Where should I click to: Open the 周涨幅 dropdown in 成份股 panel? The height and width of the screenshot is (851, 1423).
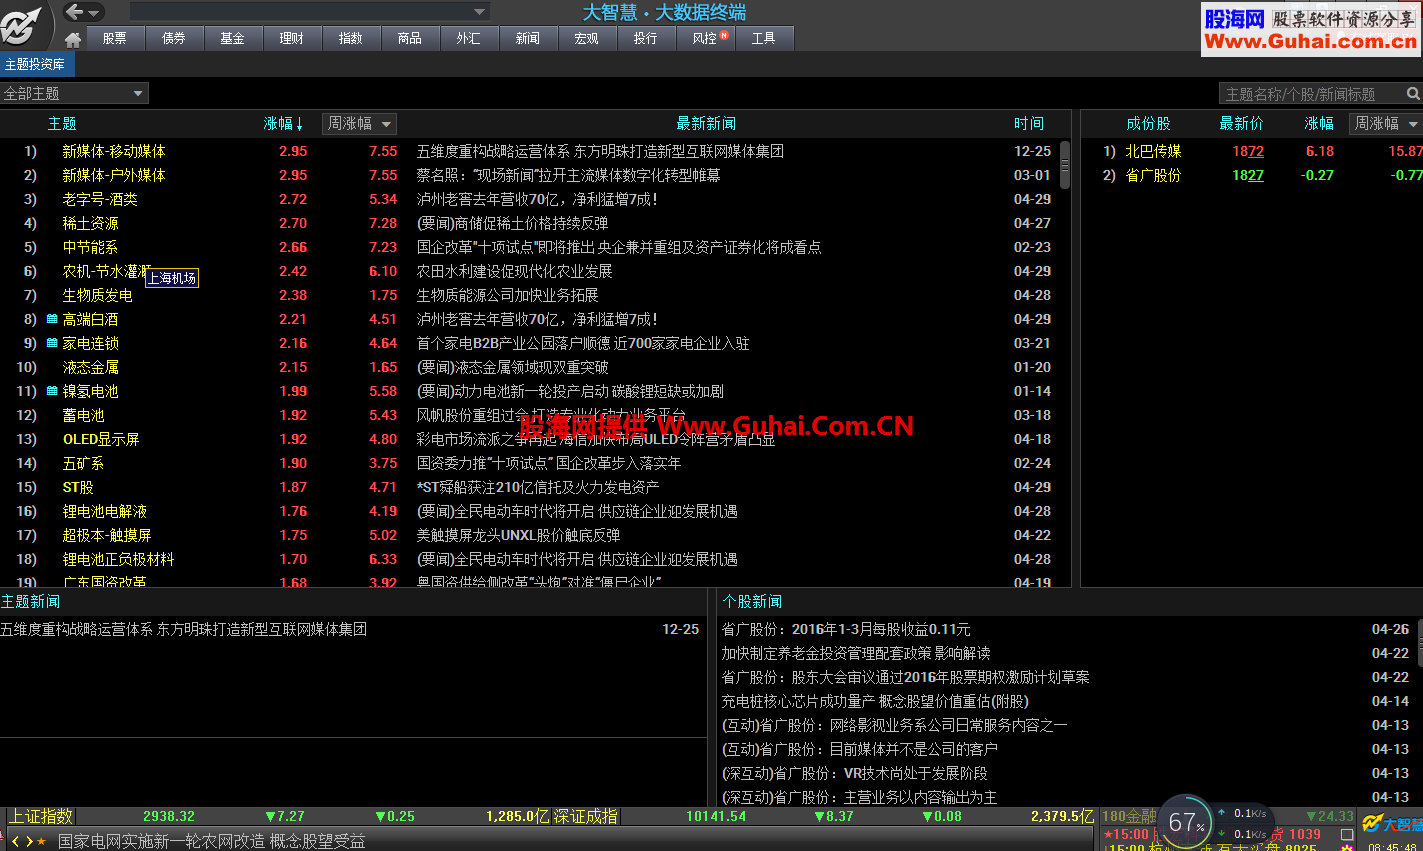[x=1386, y=123]
